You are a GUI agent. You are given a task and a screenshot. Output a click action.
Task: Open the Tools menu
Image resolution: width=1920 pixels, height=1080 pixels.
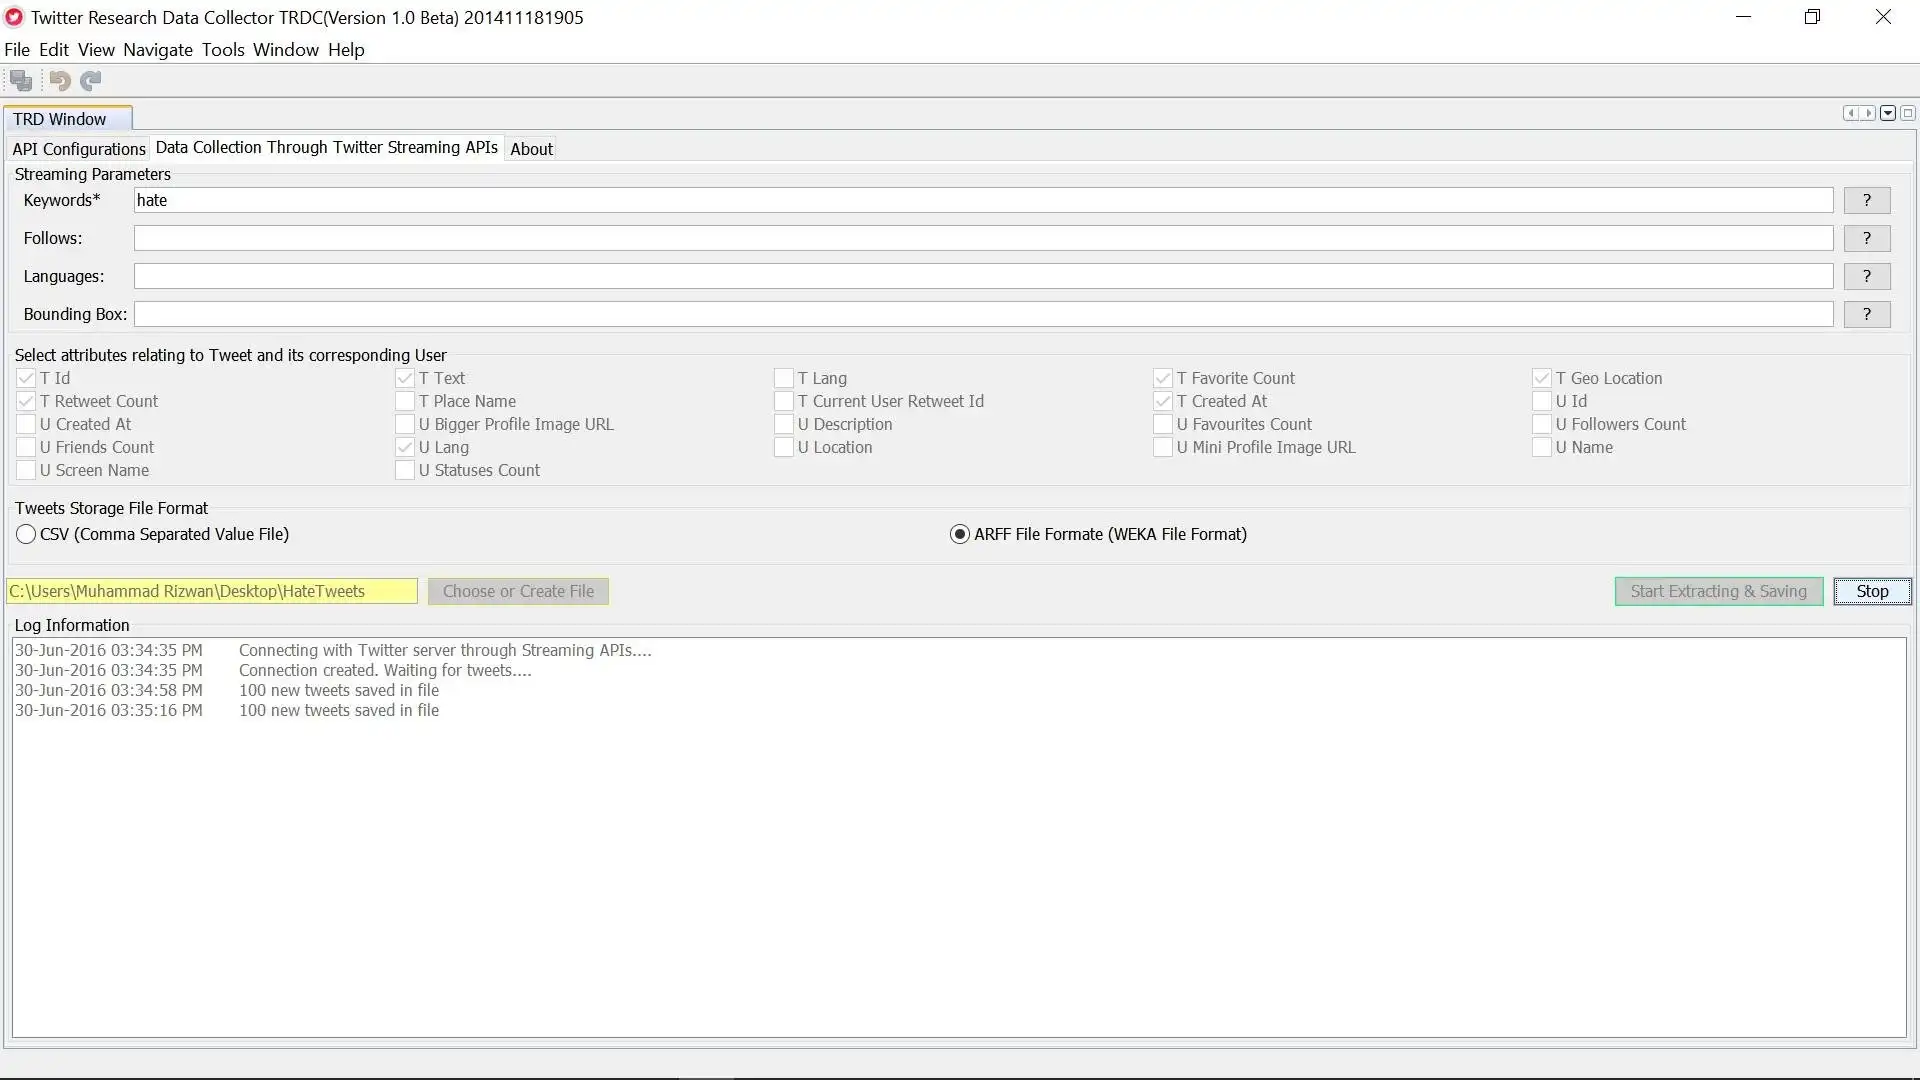222,49
